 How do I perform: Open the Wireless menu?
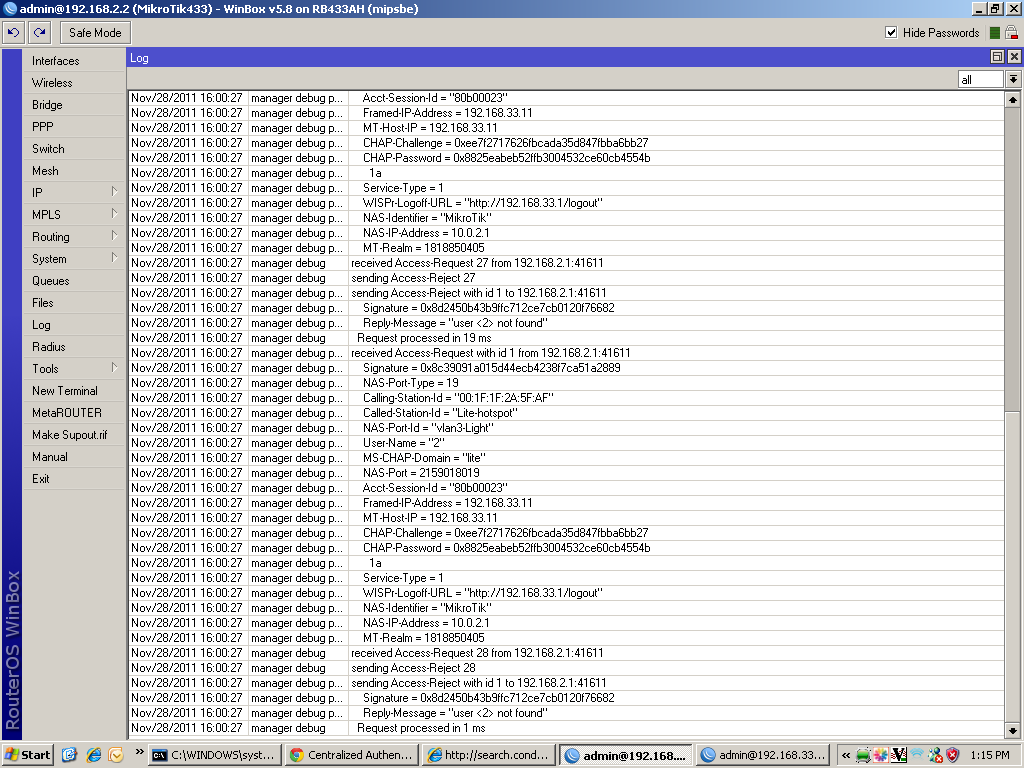(x=73, y=83)
